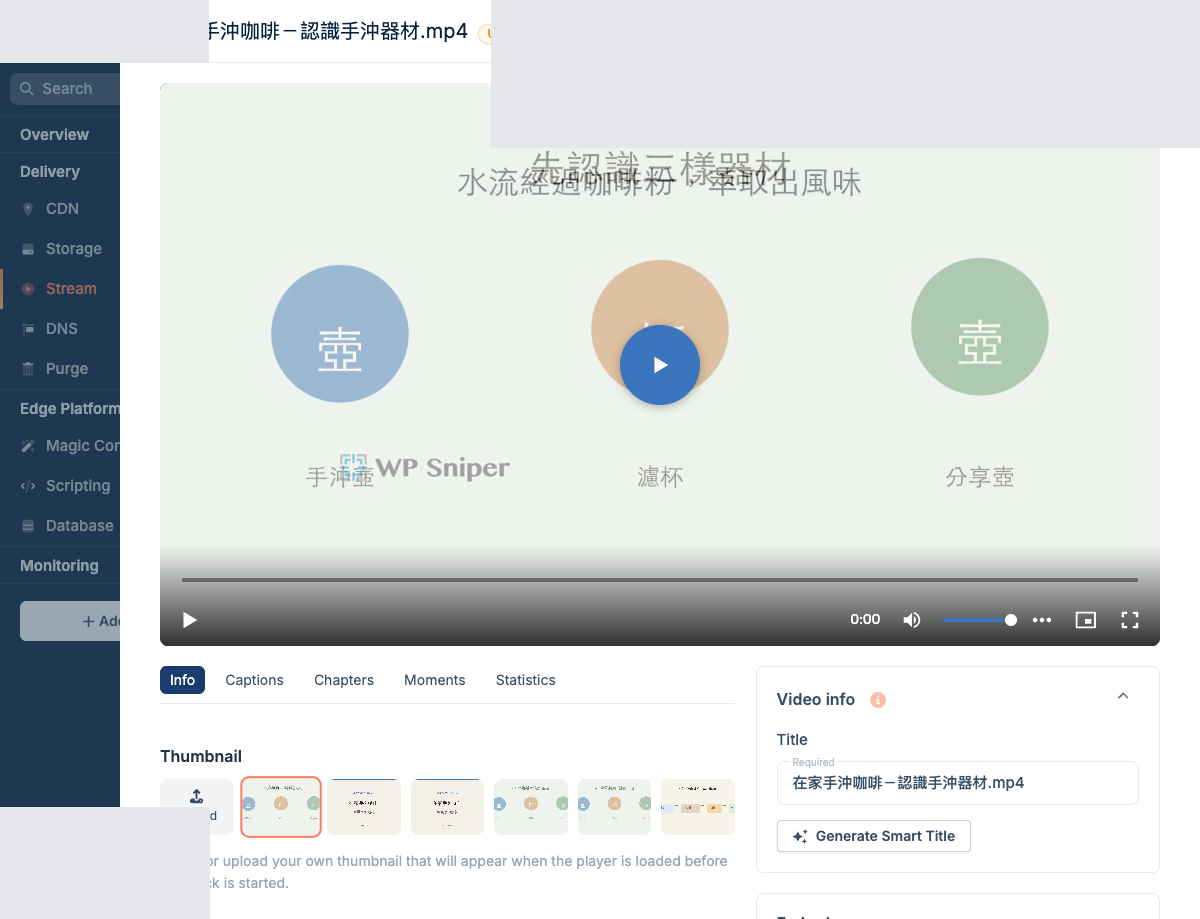The height and width of the screenshot is (919, 1200).
Task: Open Purge in the sidebar
Action: click(67, 369)
